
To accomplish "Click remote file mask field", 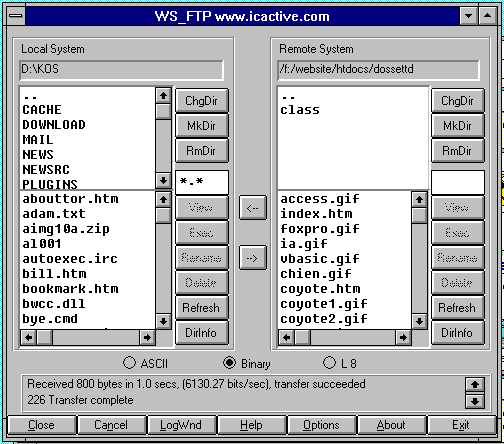I will click(458, 182).
